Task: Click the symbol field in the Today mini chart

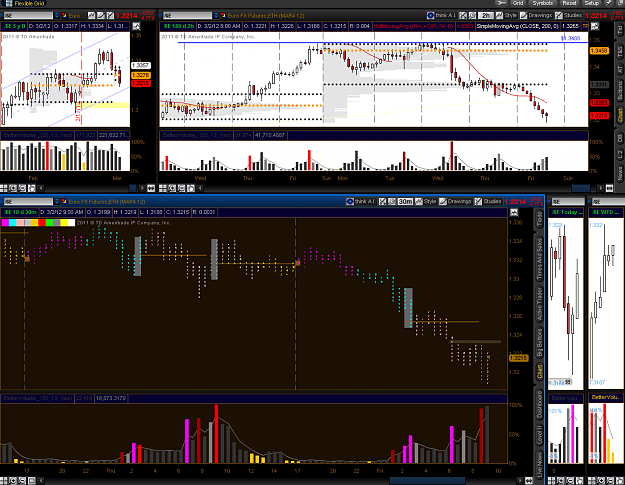Action: [567, 202]
